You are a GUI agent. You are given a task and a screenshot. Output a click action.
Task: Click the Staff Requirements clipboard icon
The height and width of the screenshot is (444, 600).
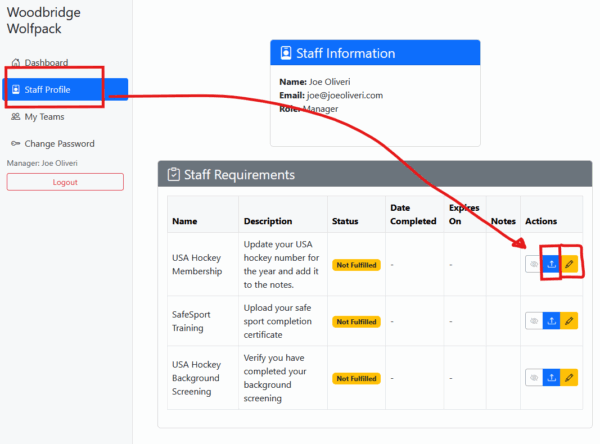pos(173,175)
